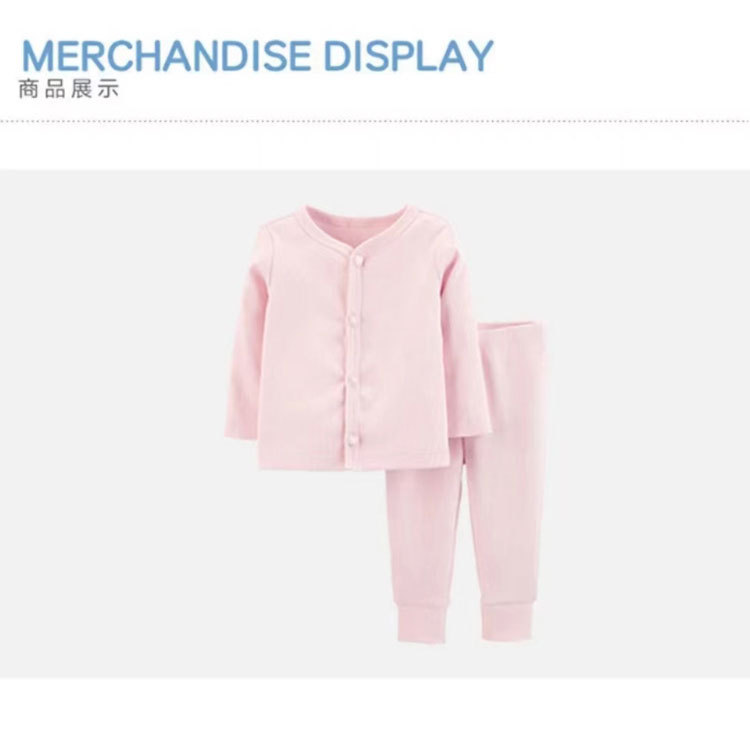
Task: Click the gray photo background left of the outfit
Action: click(110, 421)
